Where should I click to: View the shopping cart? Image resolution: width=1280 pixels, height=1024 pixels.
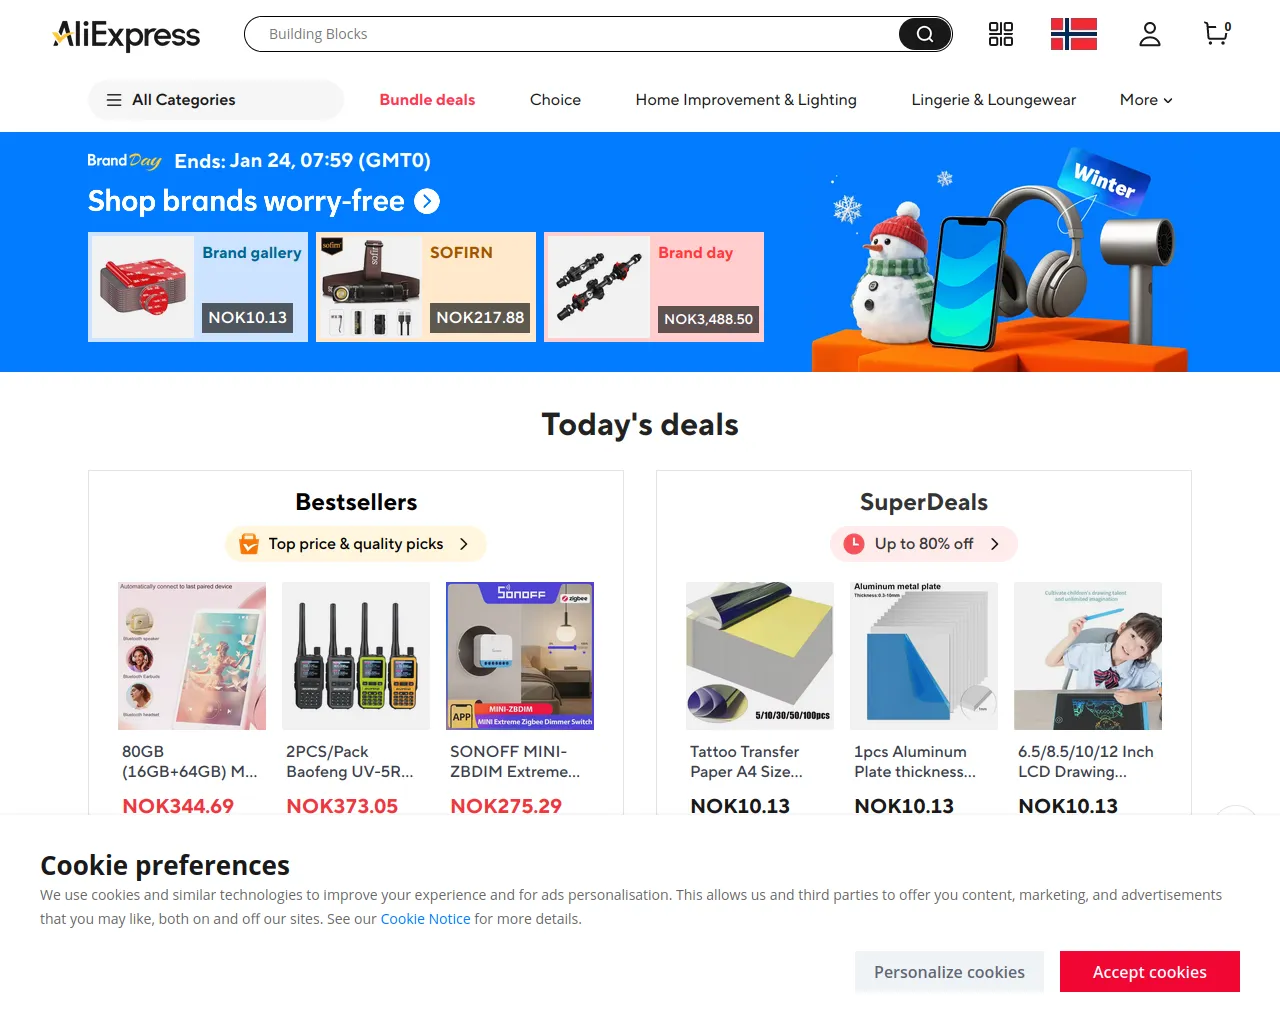1217,34
